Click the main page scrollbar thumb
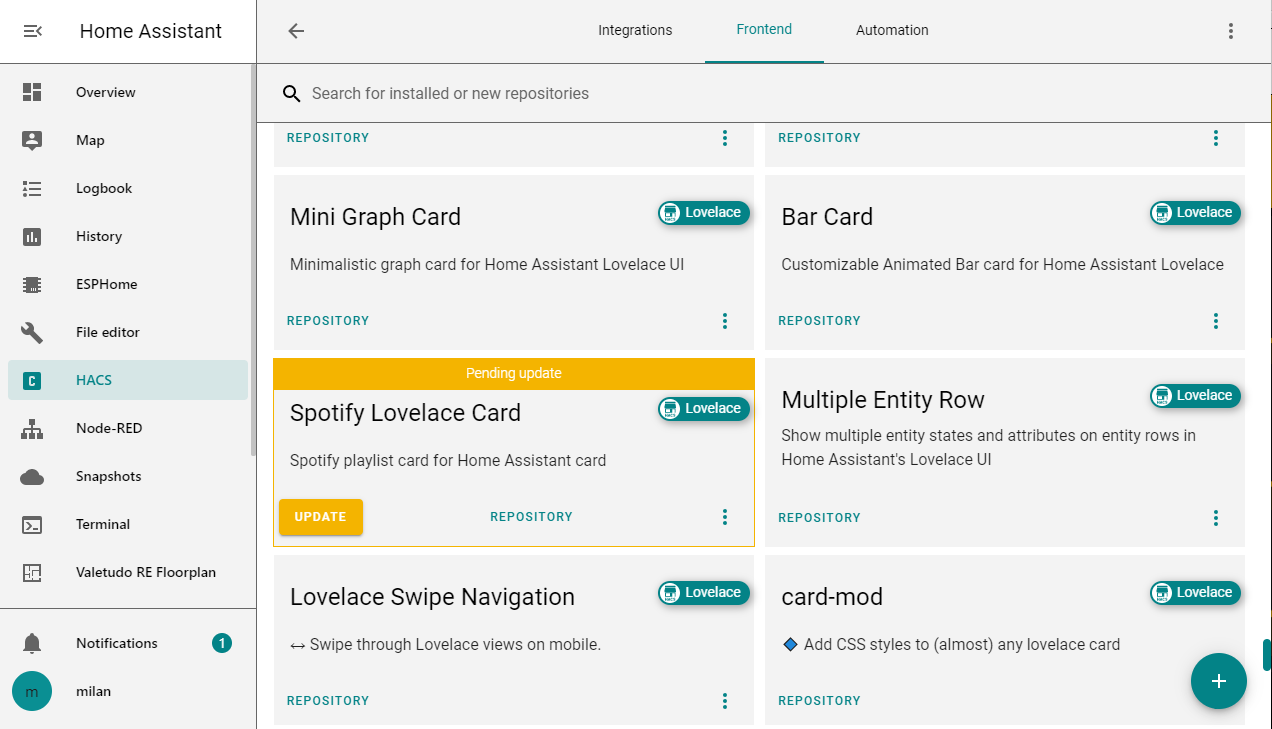1272x729 pixels. [x=1267, y=655]
